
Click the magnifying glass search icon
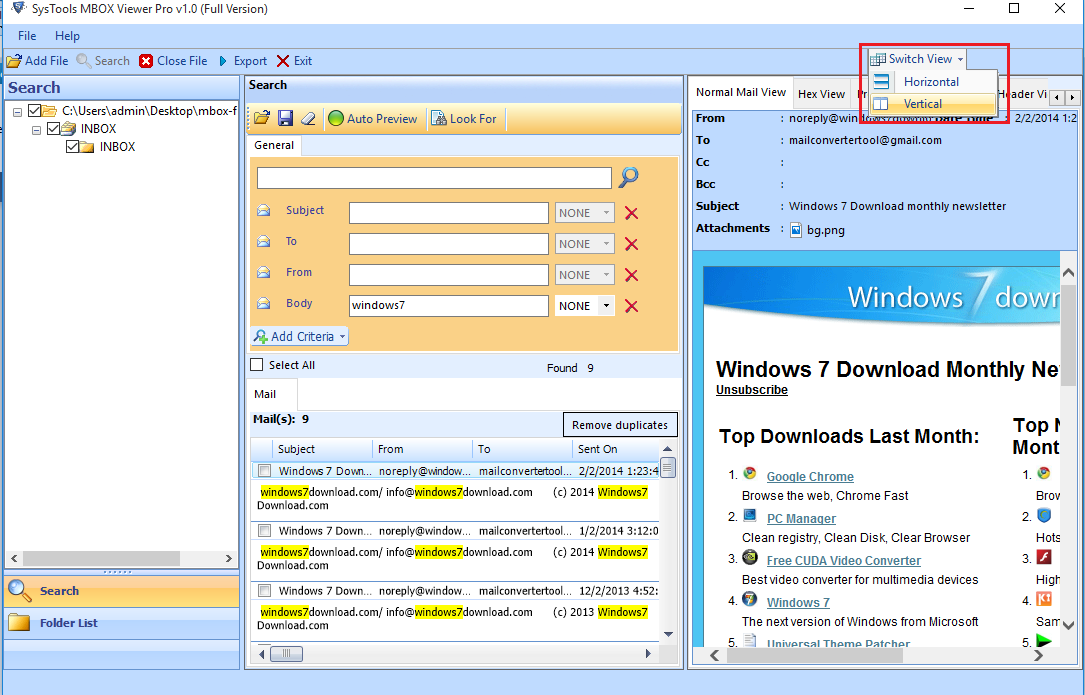click(x=628, y=178)
